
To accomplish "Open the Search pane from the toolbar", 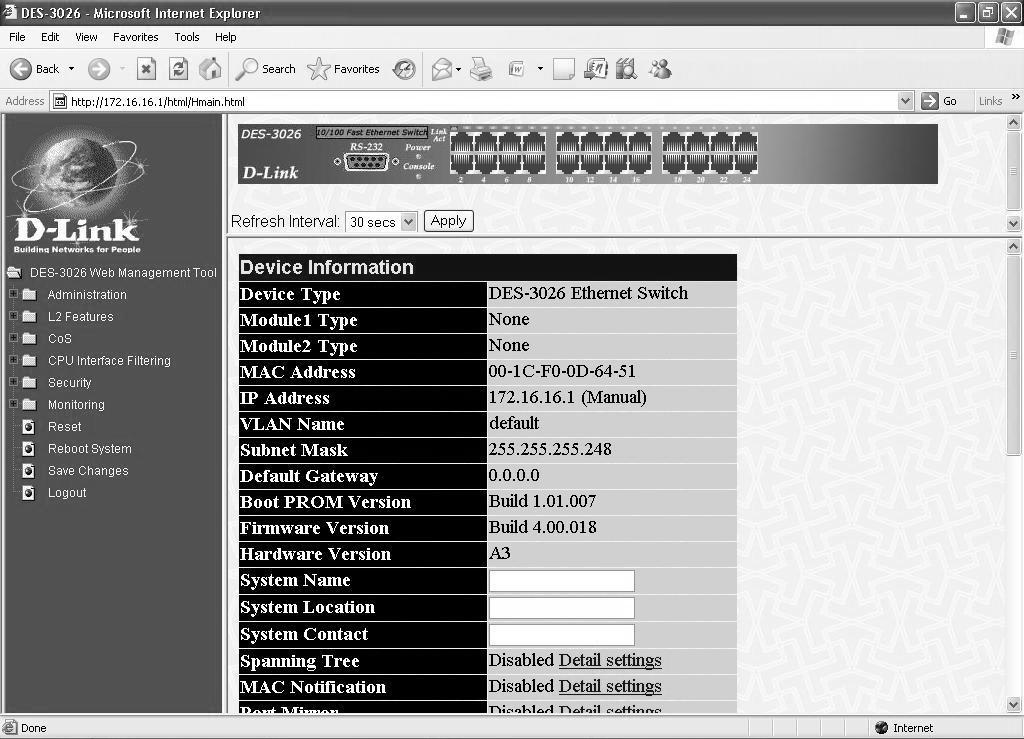I will [x=265, y=69].
